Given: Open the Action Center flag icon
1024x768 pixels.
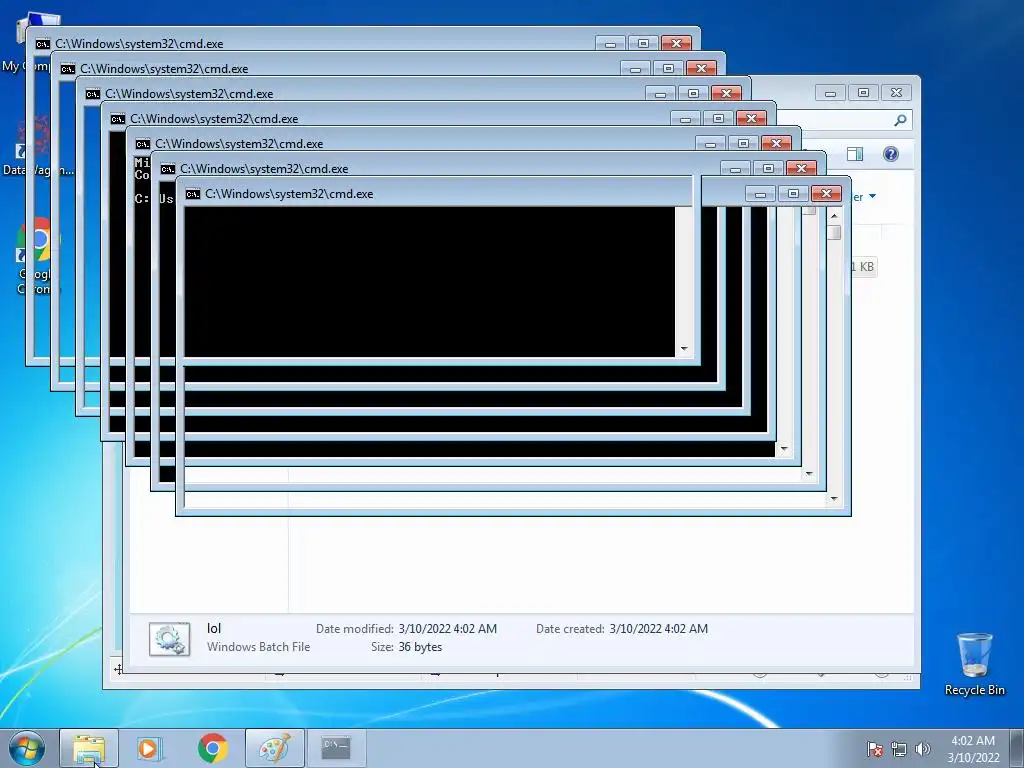Looking at the screenshot, I should click(x=874, y=748).
